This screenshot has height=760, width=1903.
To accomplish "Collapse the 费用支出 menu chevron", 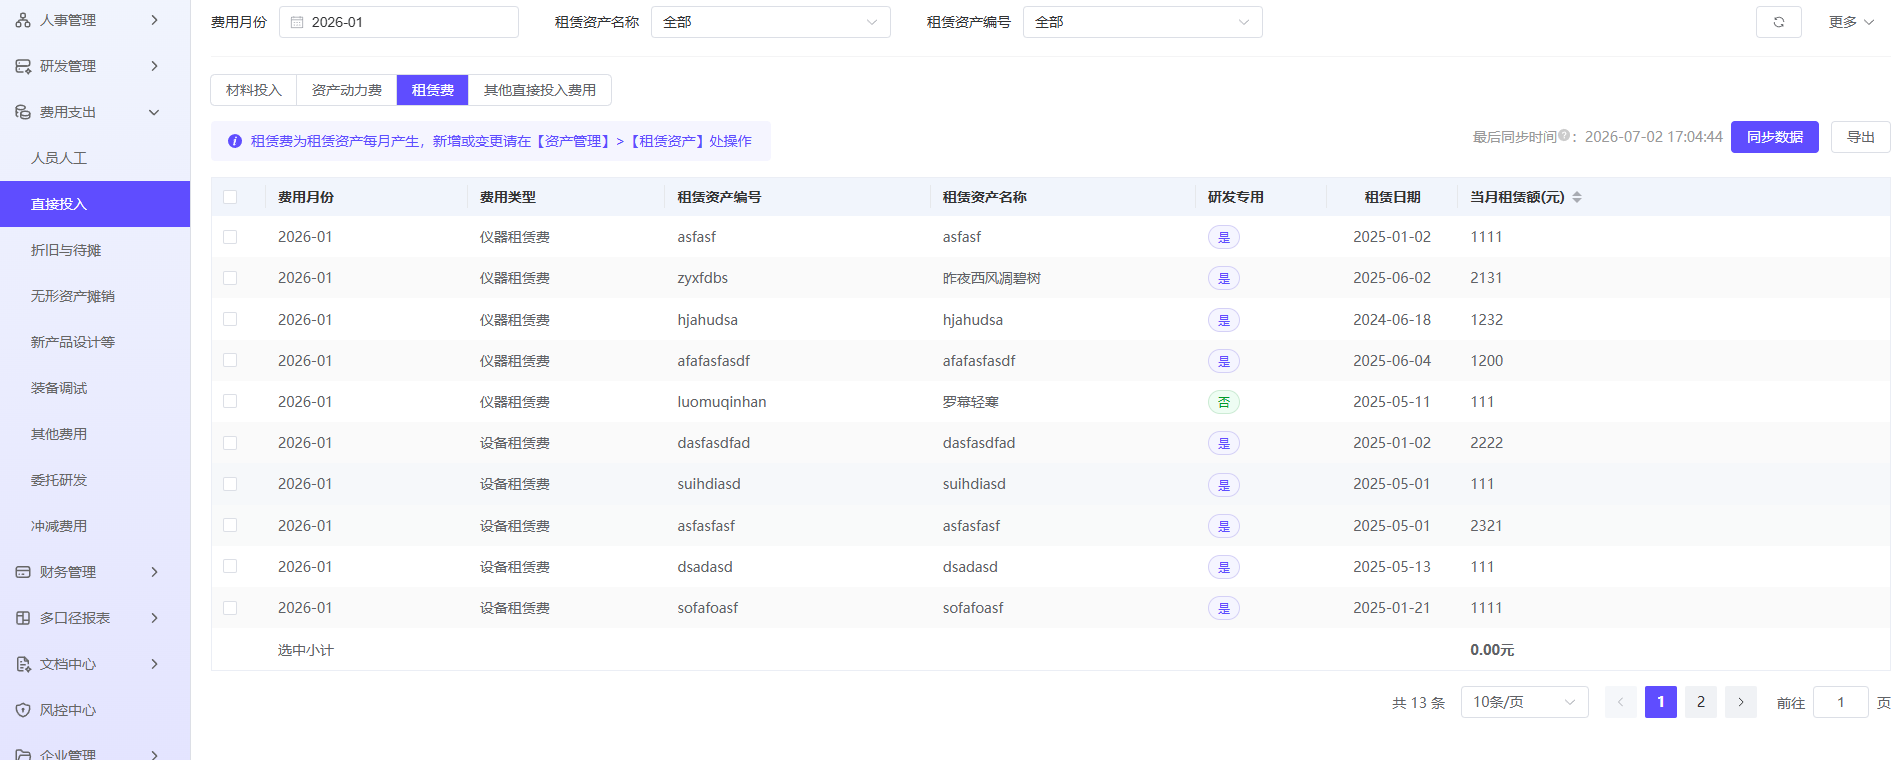I will pos(154,112).
